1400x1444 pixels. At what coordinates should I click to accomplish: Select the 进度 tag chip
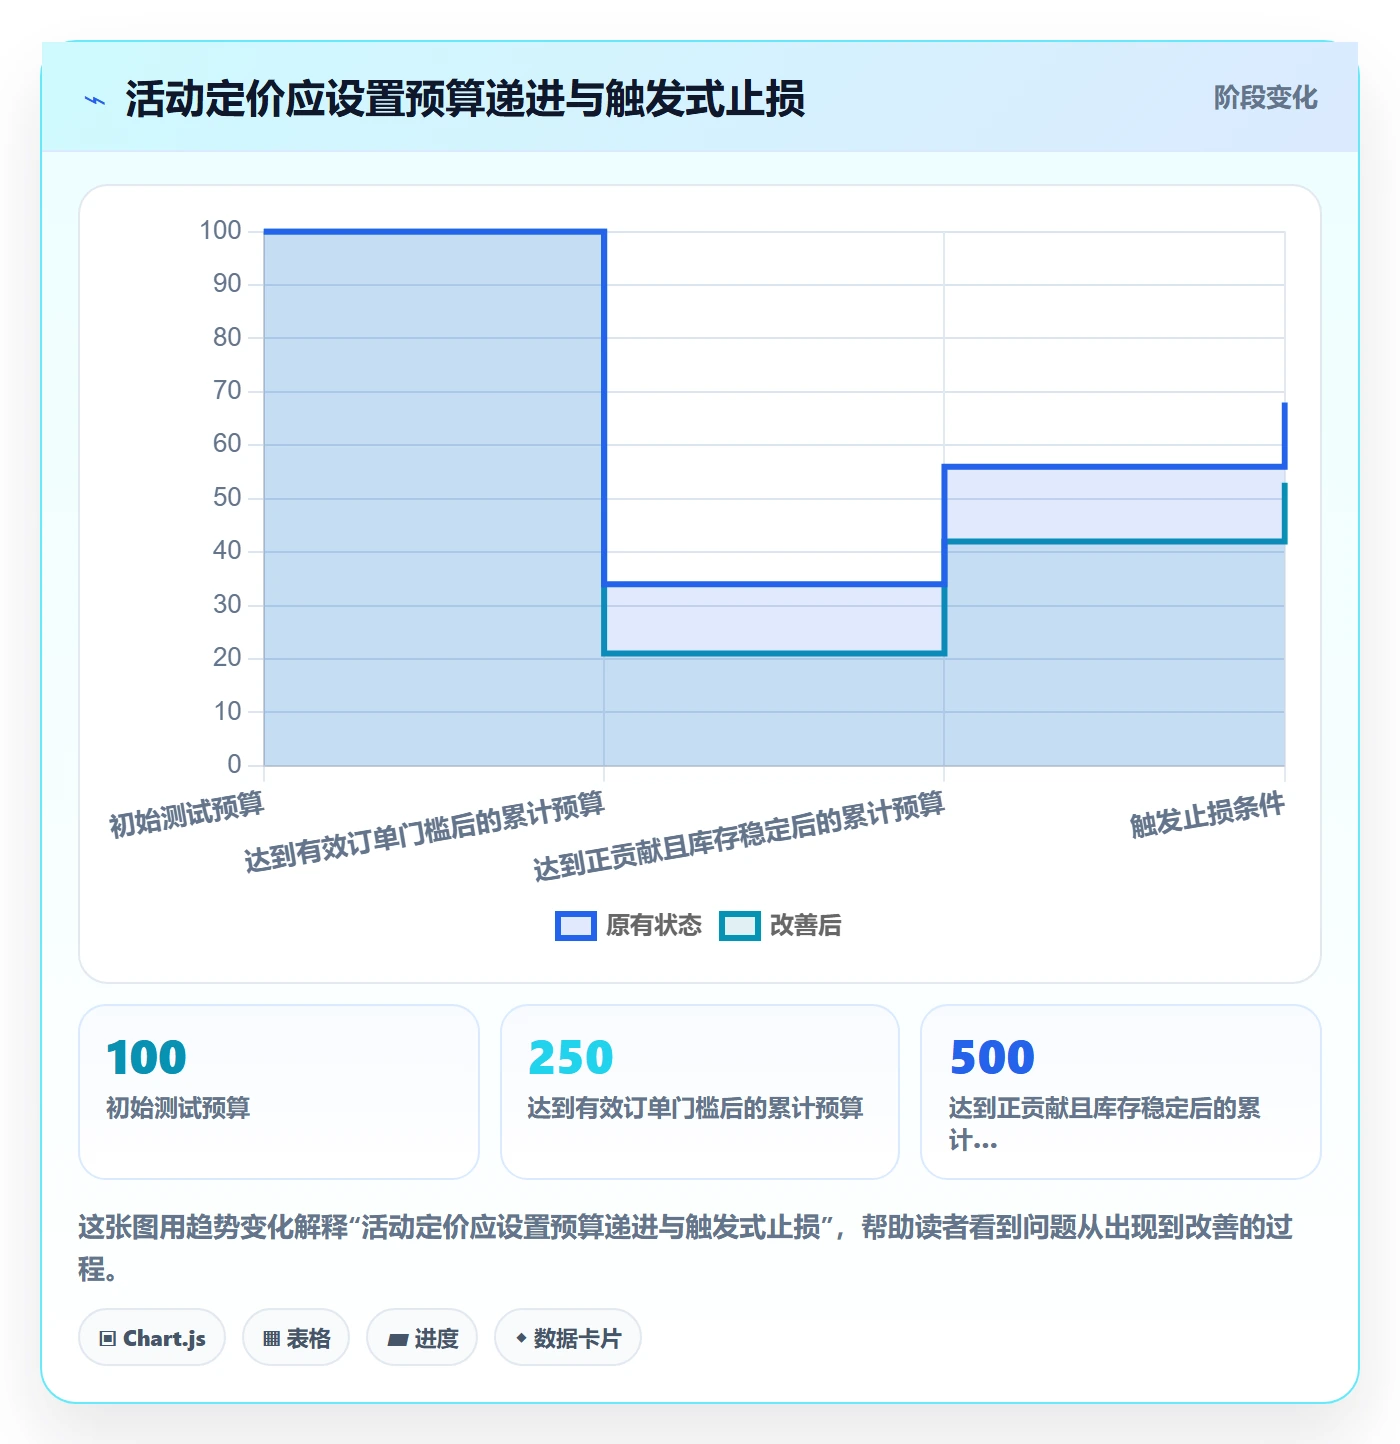tap(422, 1338)
